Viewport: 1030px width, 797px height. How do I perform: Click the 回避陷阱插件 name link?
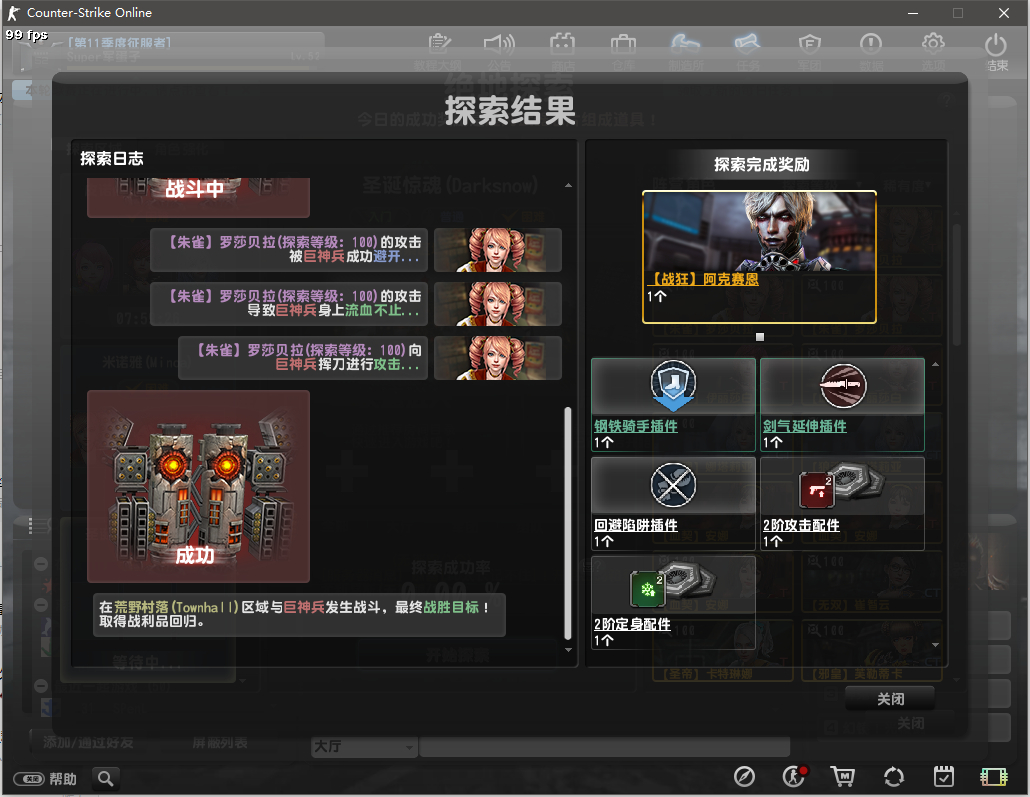click(635, 525)
